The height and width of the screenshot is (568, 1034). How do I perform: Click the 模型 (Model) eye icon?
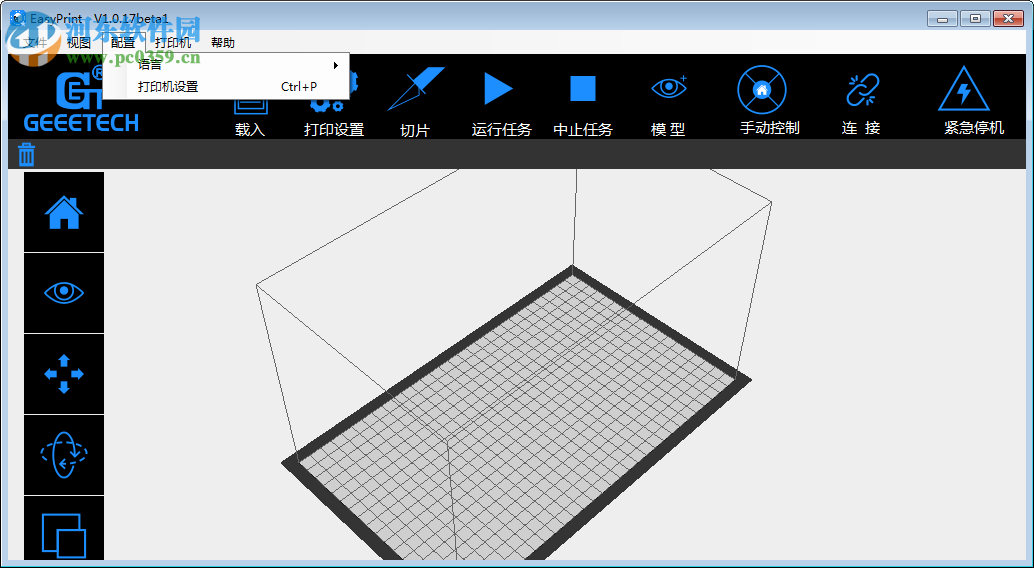[669, 88]
